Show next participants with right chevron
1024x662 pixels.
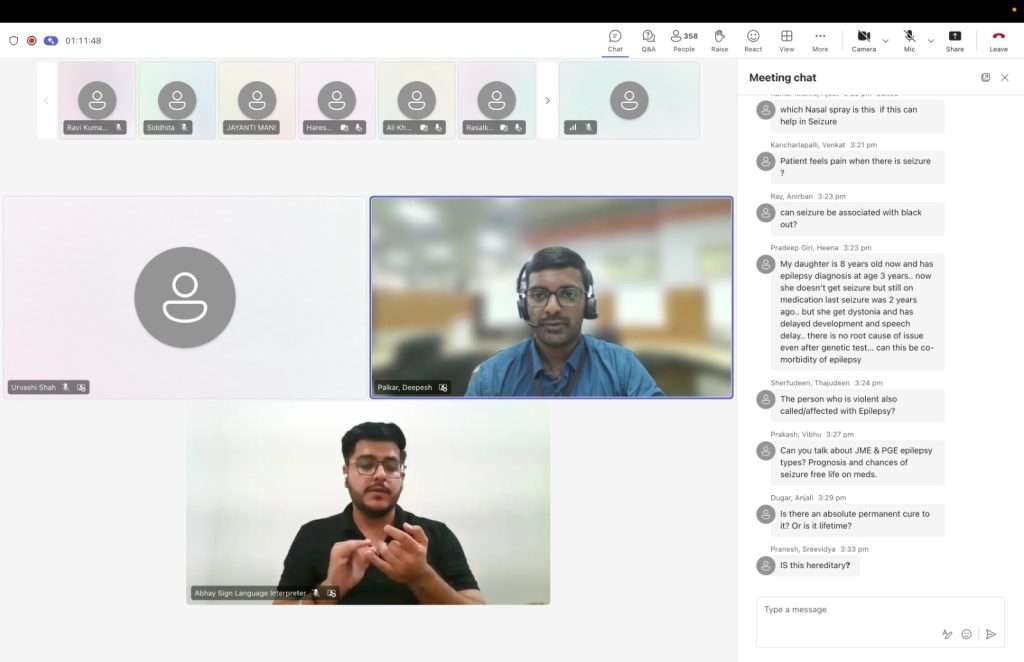(x=547, y=100)
